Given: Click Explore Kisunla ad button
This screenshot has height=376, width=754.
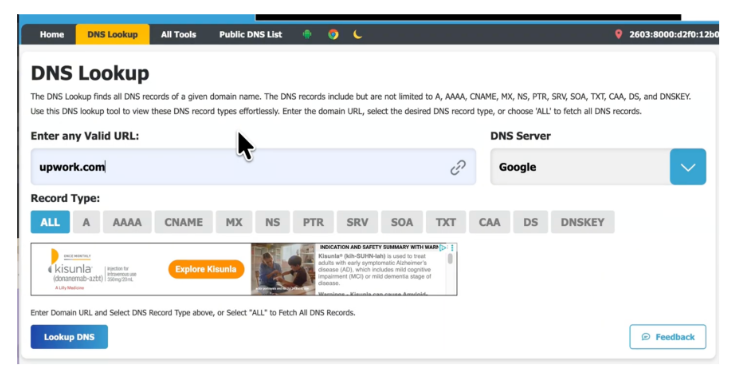Looking at the screenshot, I should [x=206, y=269].
